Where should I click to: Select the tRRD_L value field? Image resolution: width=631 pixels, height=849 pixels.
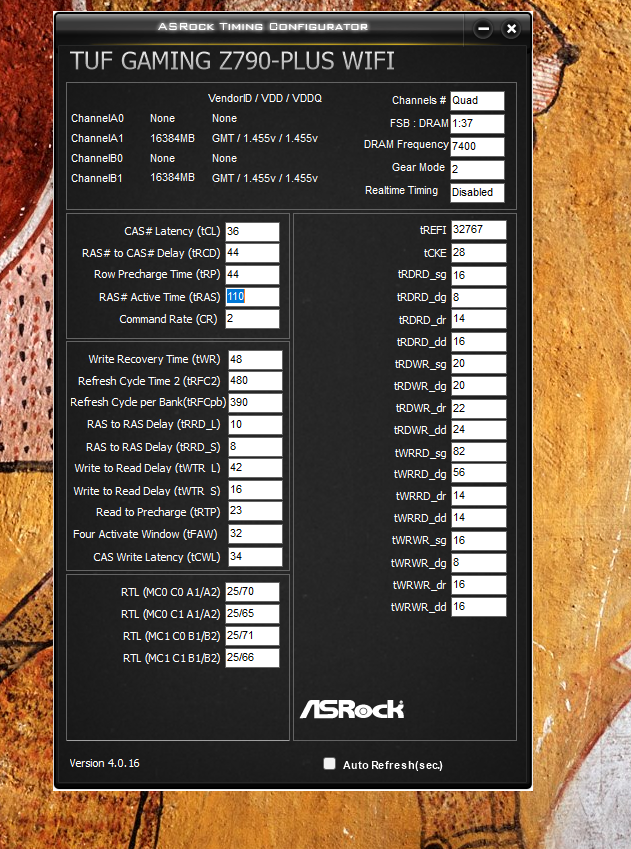coord(255,424)
